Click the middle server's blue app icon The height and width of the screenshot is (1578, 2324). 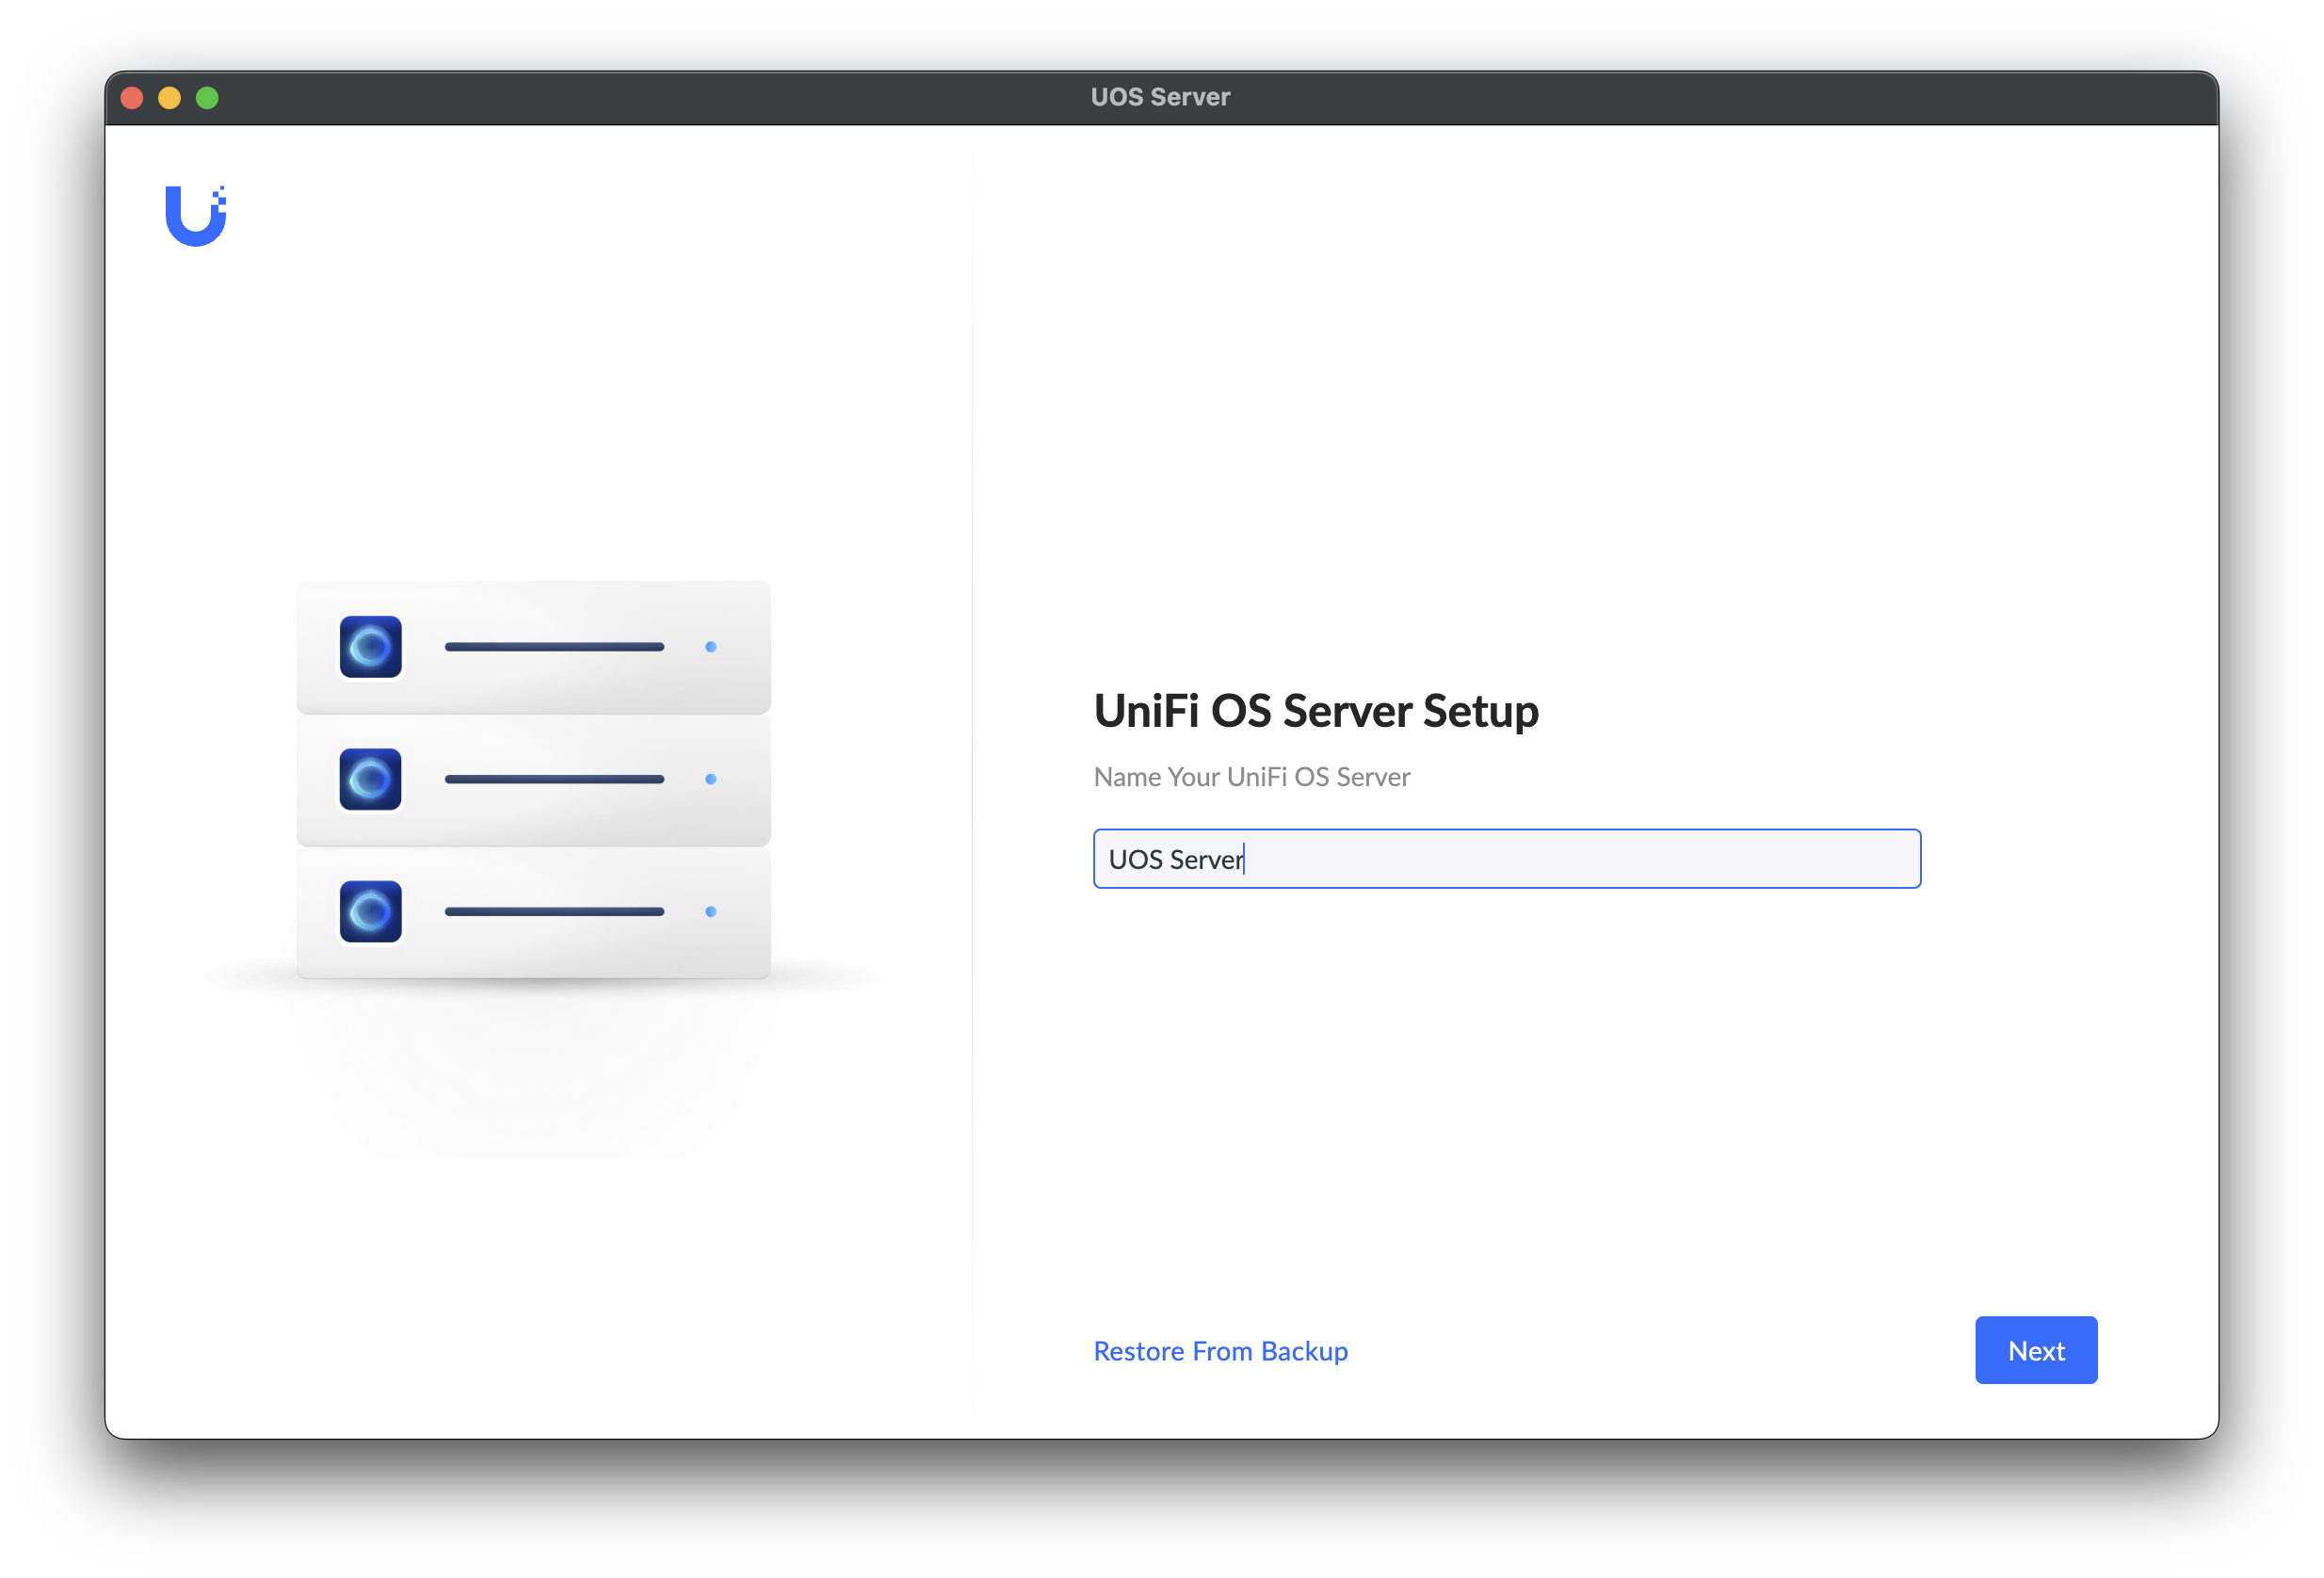pos(370,779)
